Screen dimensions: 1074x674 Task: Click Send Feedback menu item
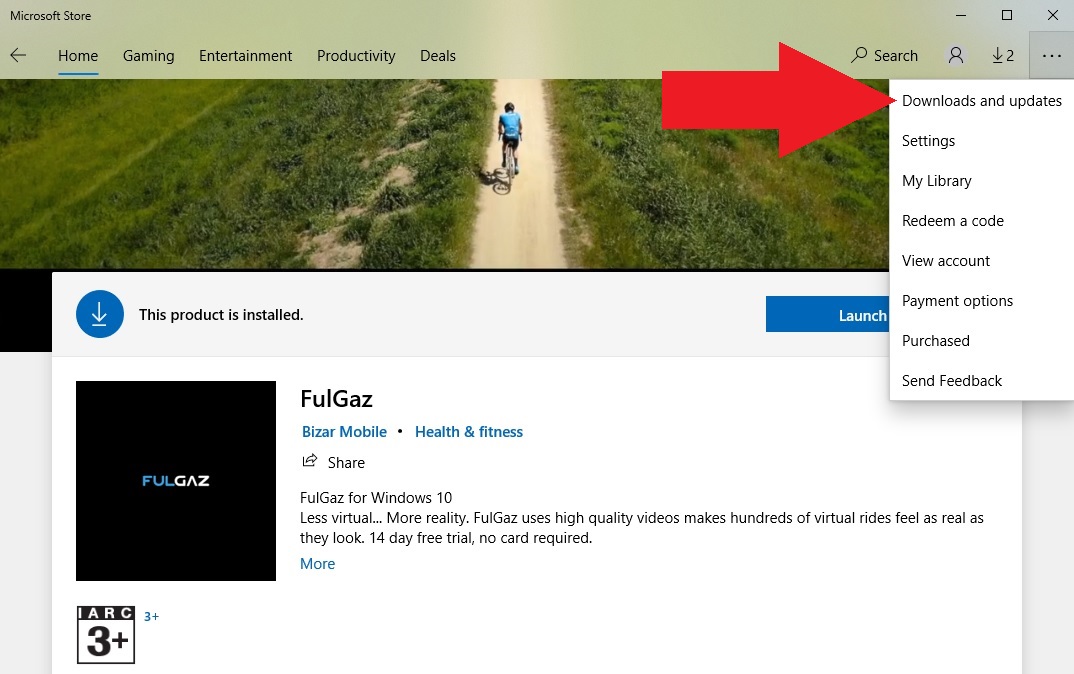coord(982,381)
